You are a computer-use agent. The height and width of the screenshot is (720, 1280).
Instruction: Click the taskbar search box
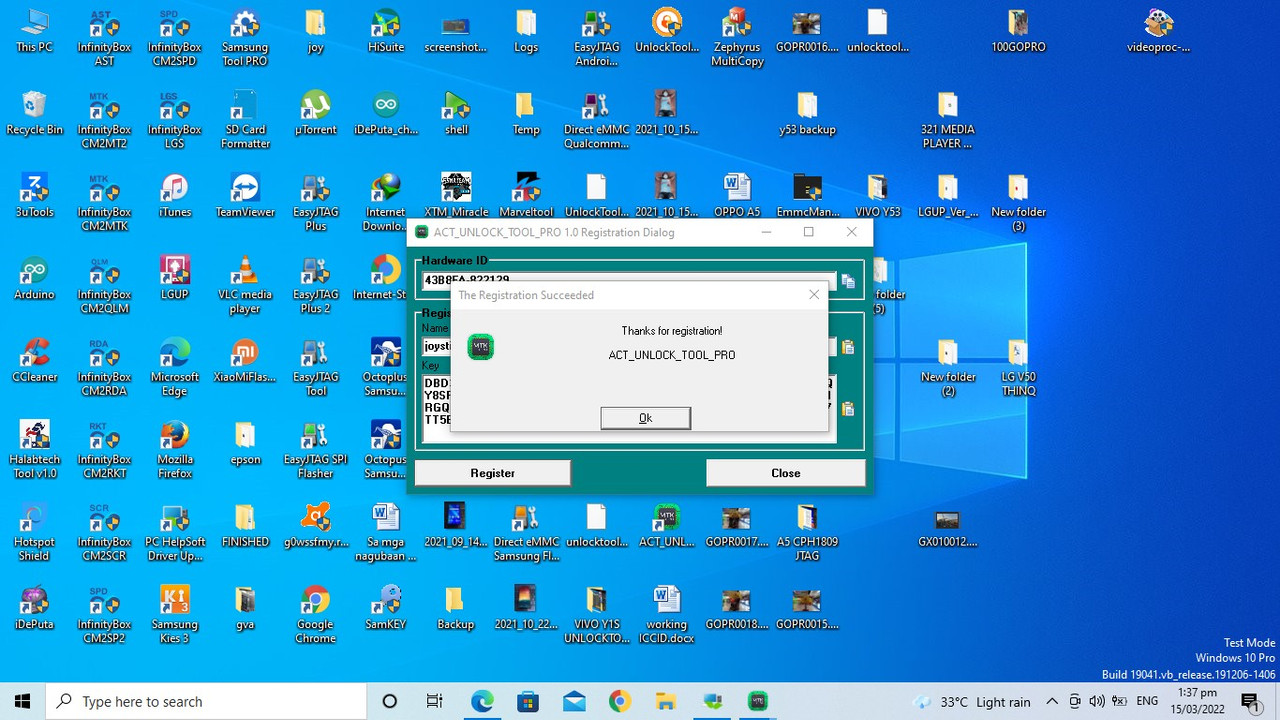click(x=207, y=701)
